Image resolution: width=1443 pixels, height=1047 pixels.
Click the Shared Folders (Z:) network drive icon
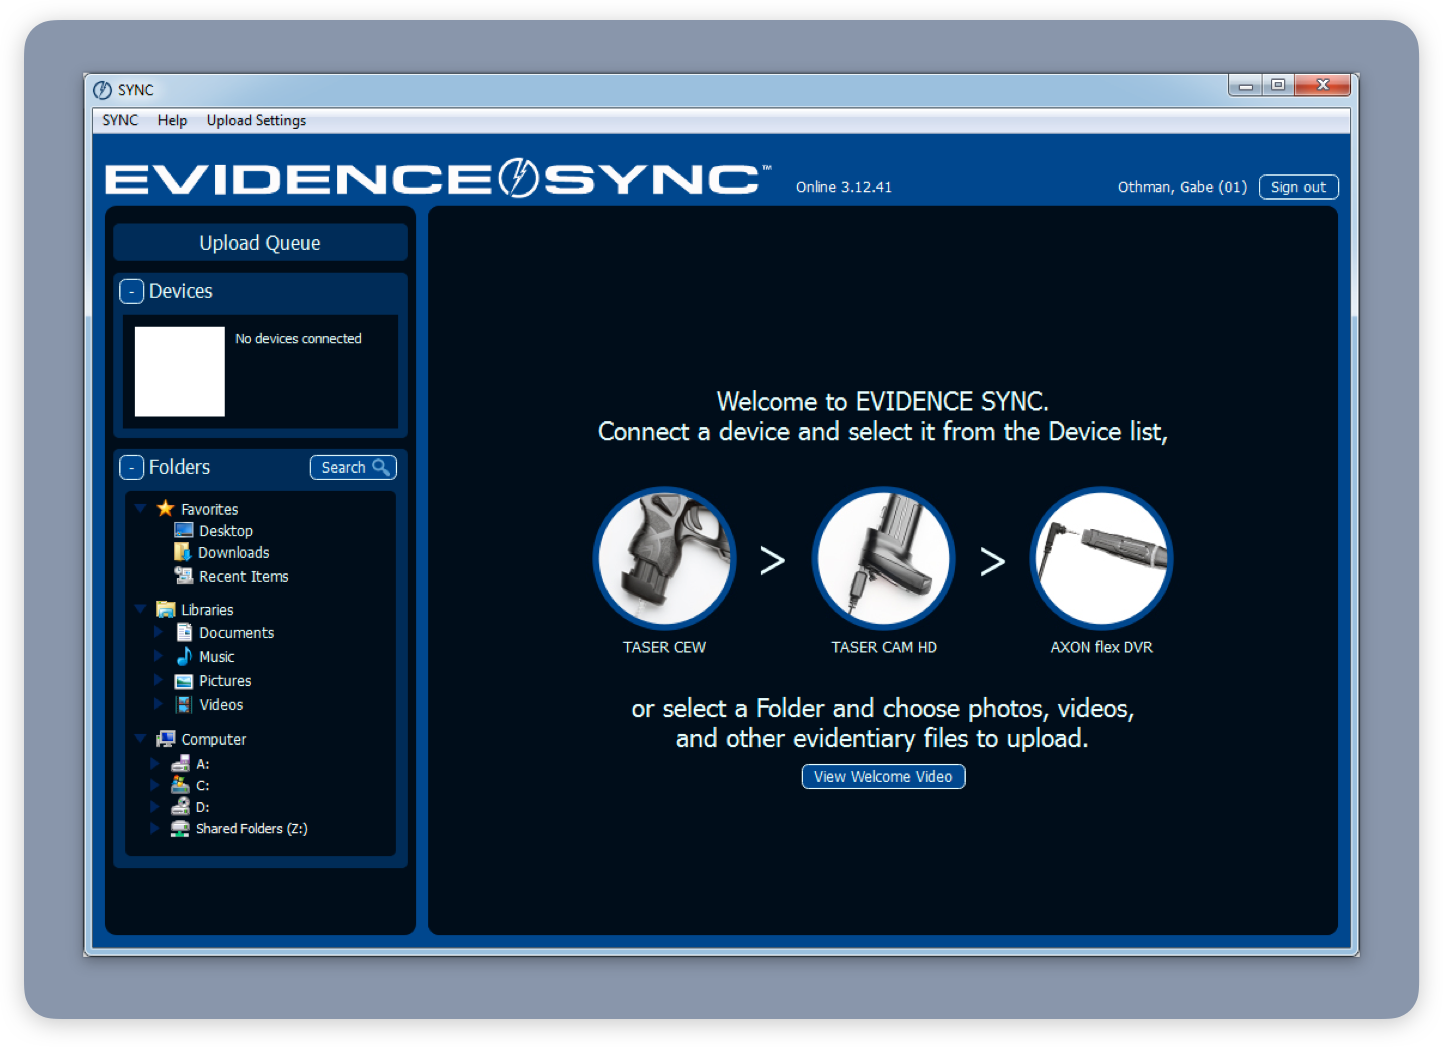tap(180, 828)
